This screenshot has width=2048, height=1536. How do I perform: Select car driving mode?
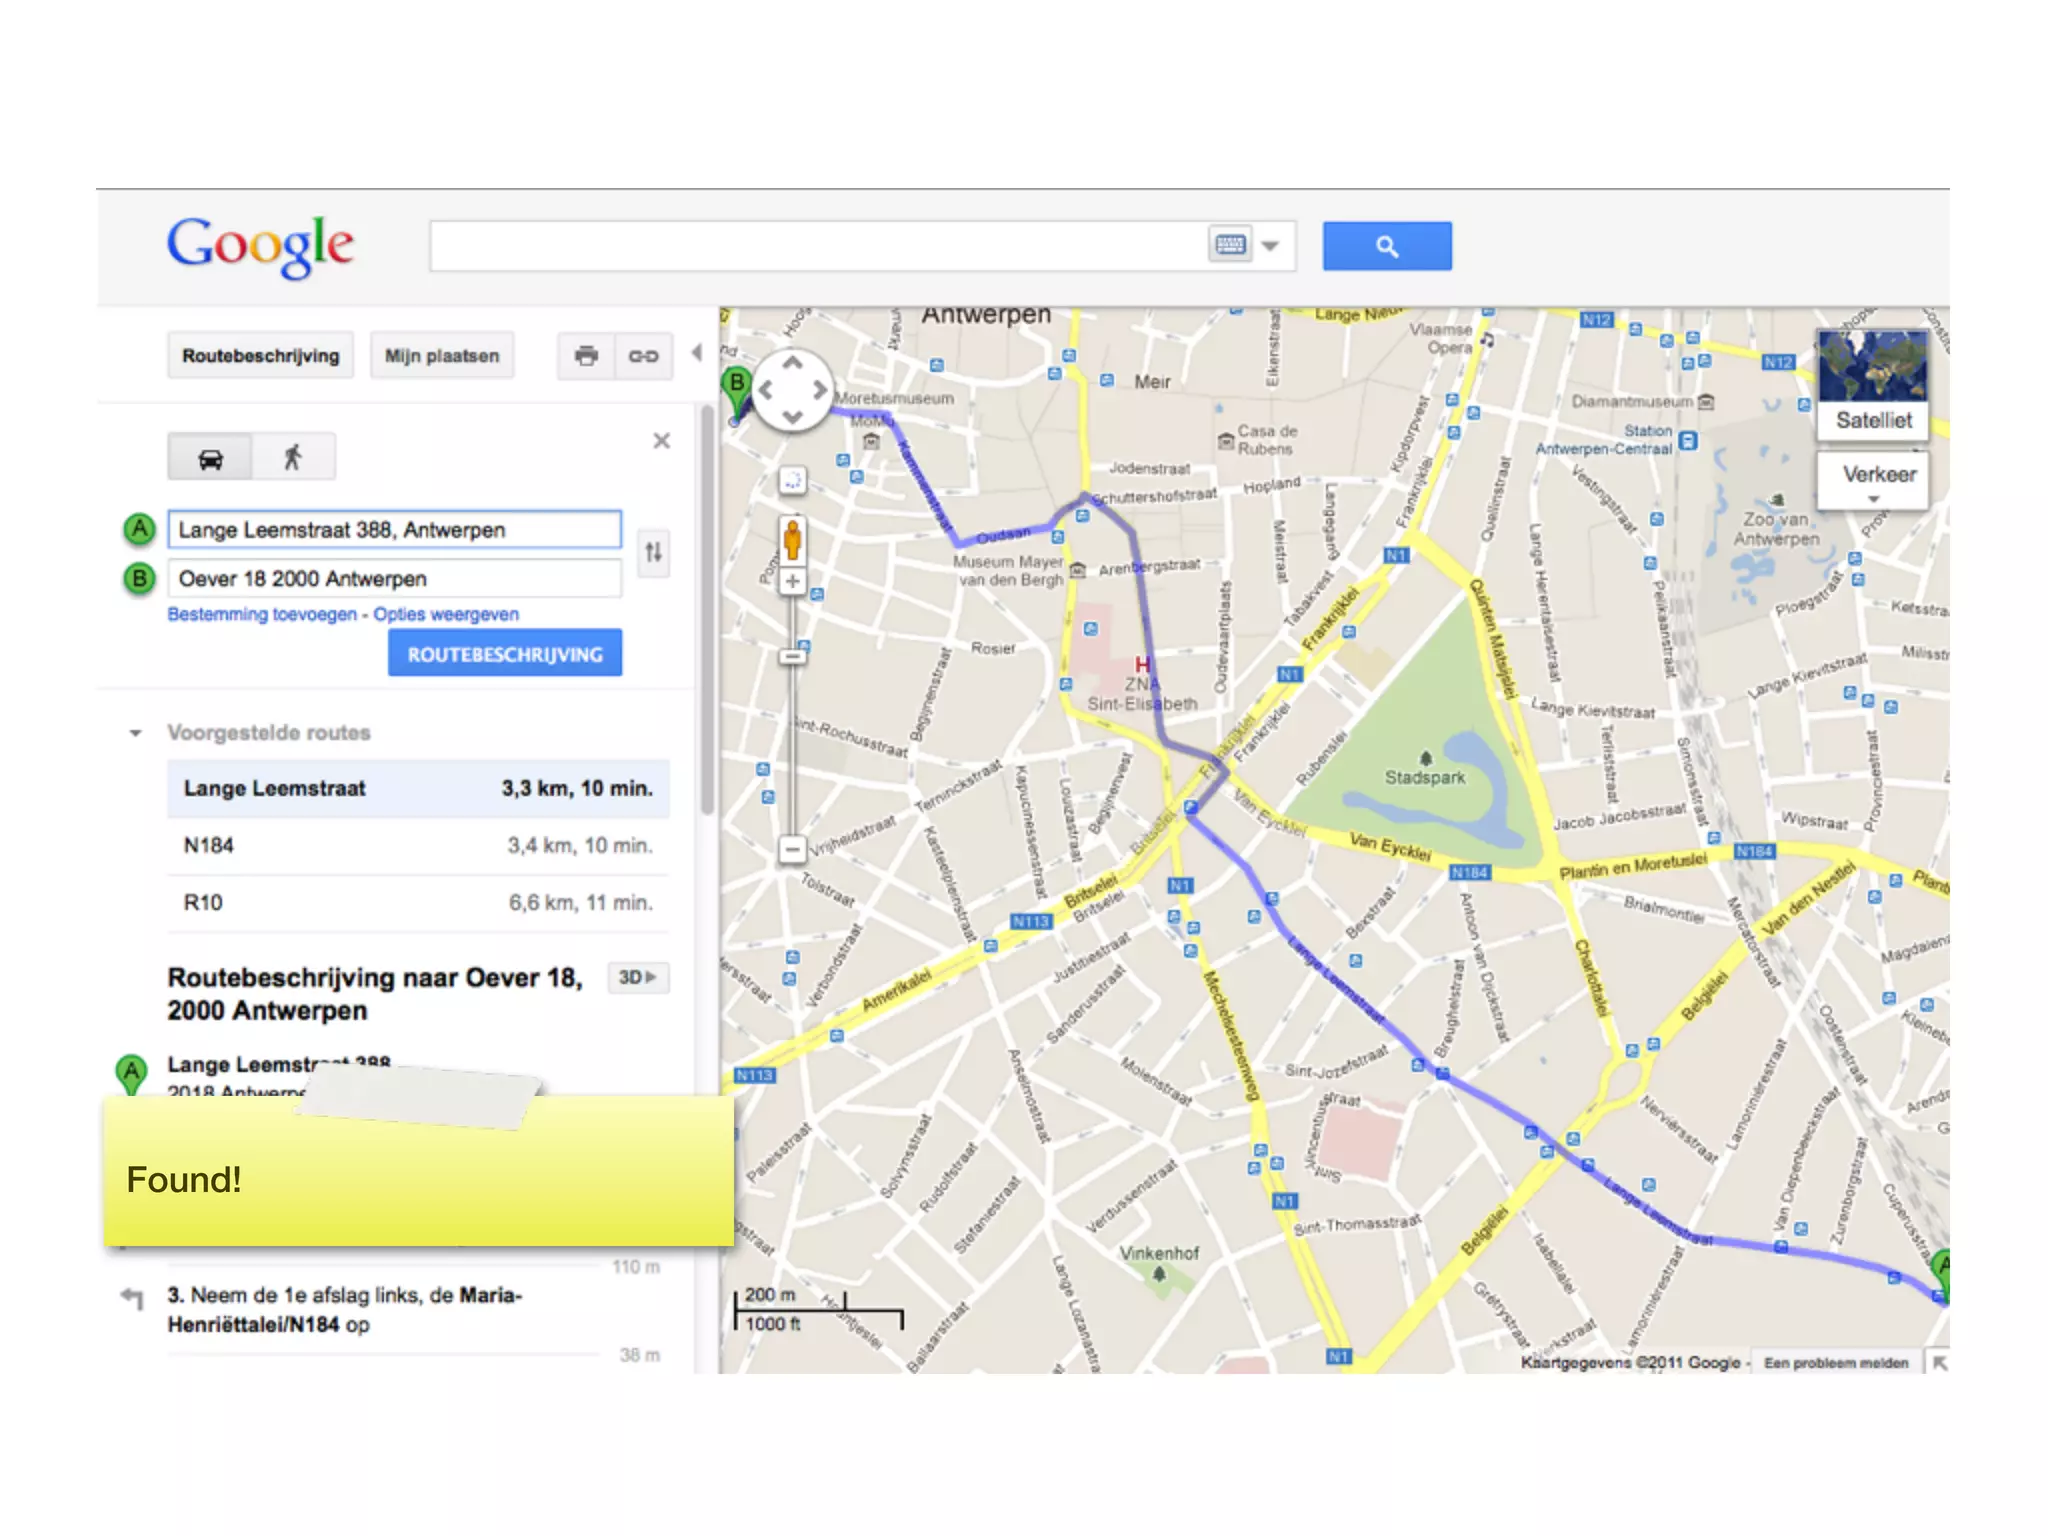[210, 458]
